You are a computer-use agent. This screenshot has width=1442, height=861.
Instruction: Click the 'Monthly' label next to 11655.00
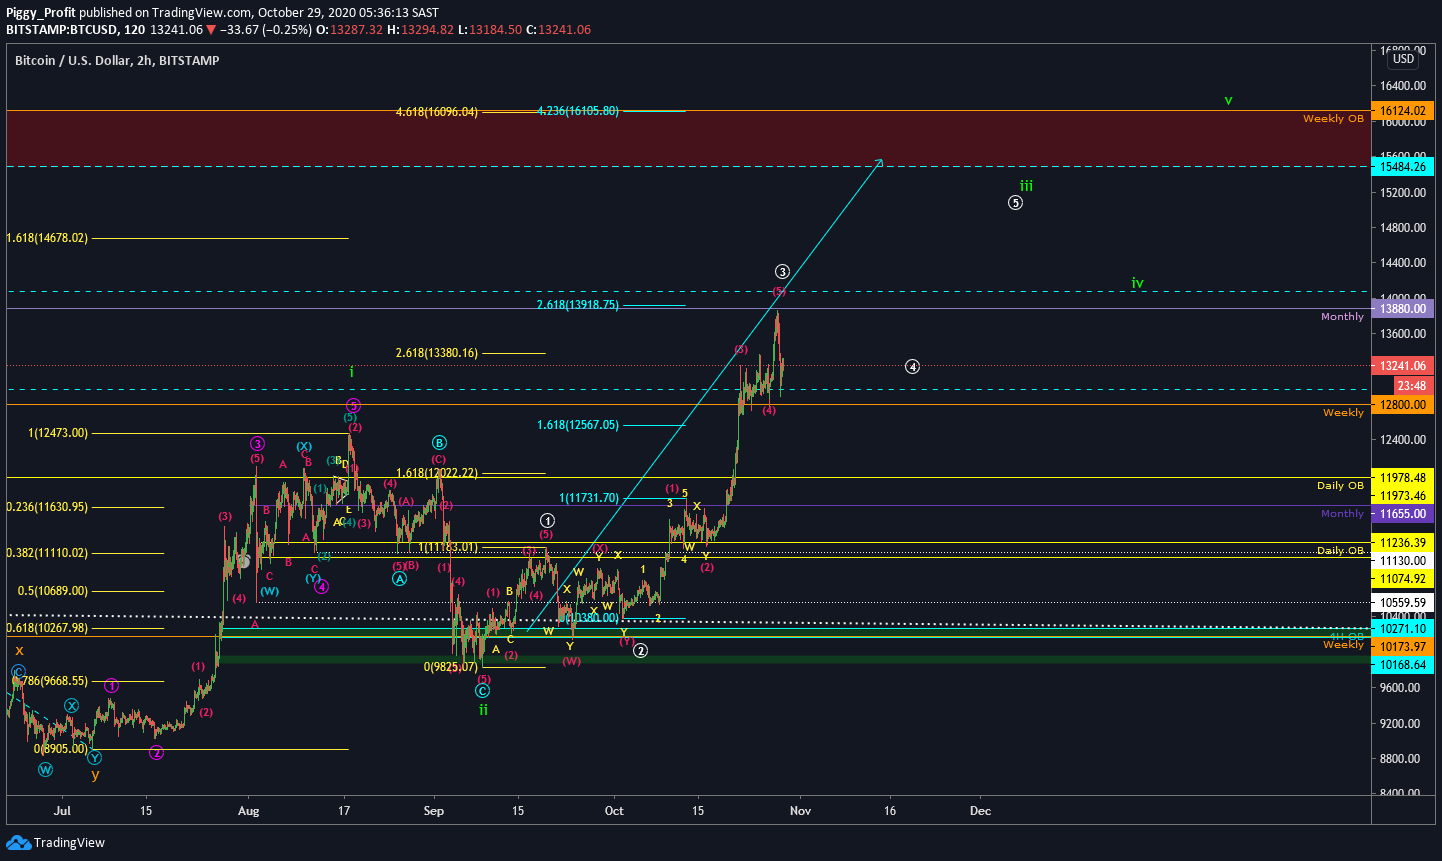[x=1342, y=513]
